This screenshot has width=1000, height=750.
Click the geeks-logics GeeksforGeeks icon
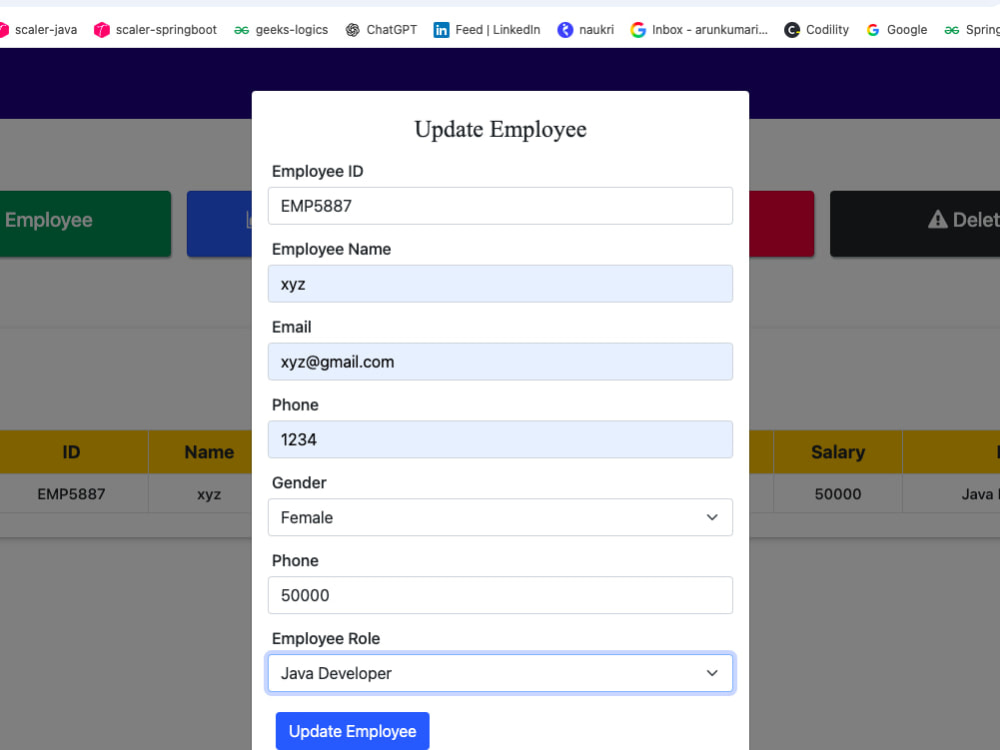241,30
